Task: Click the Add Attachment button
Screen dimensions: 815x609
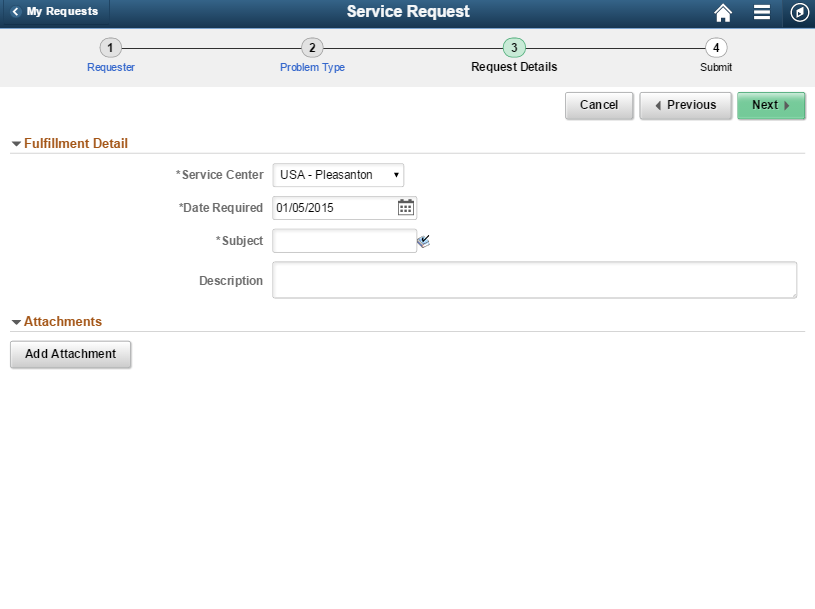Action: pyautogui.click(x=70, y=354)
